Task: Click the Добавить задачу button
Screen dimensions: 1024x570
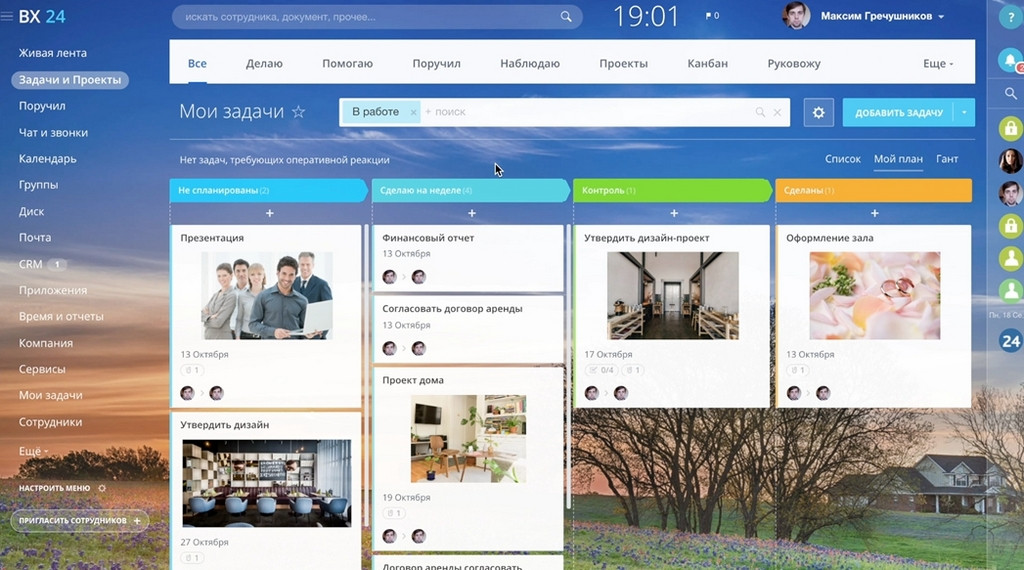Action: (x=898, y=112)
